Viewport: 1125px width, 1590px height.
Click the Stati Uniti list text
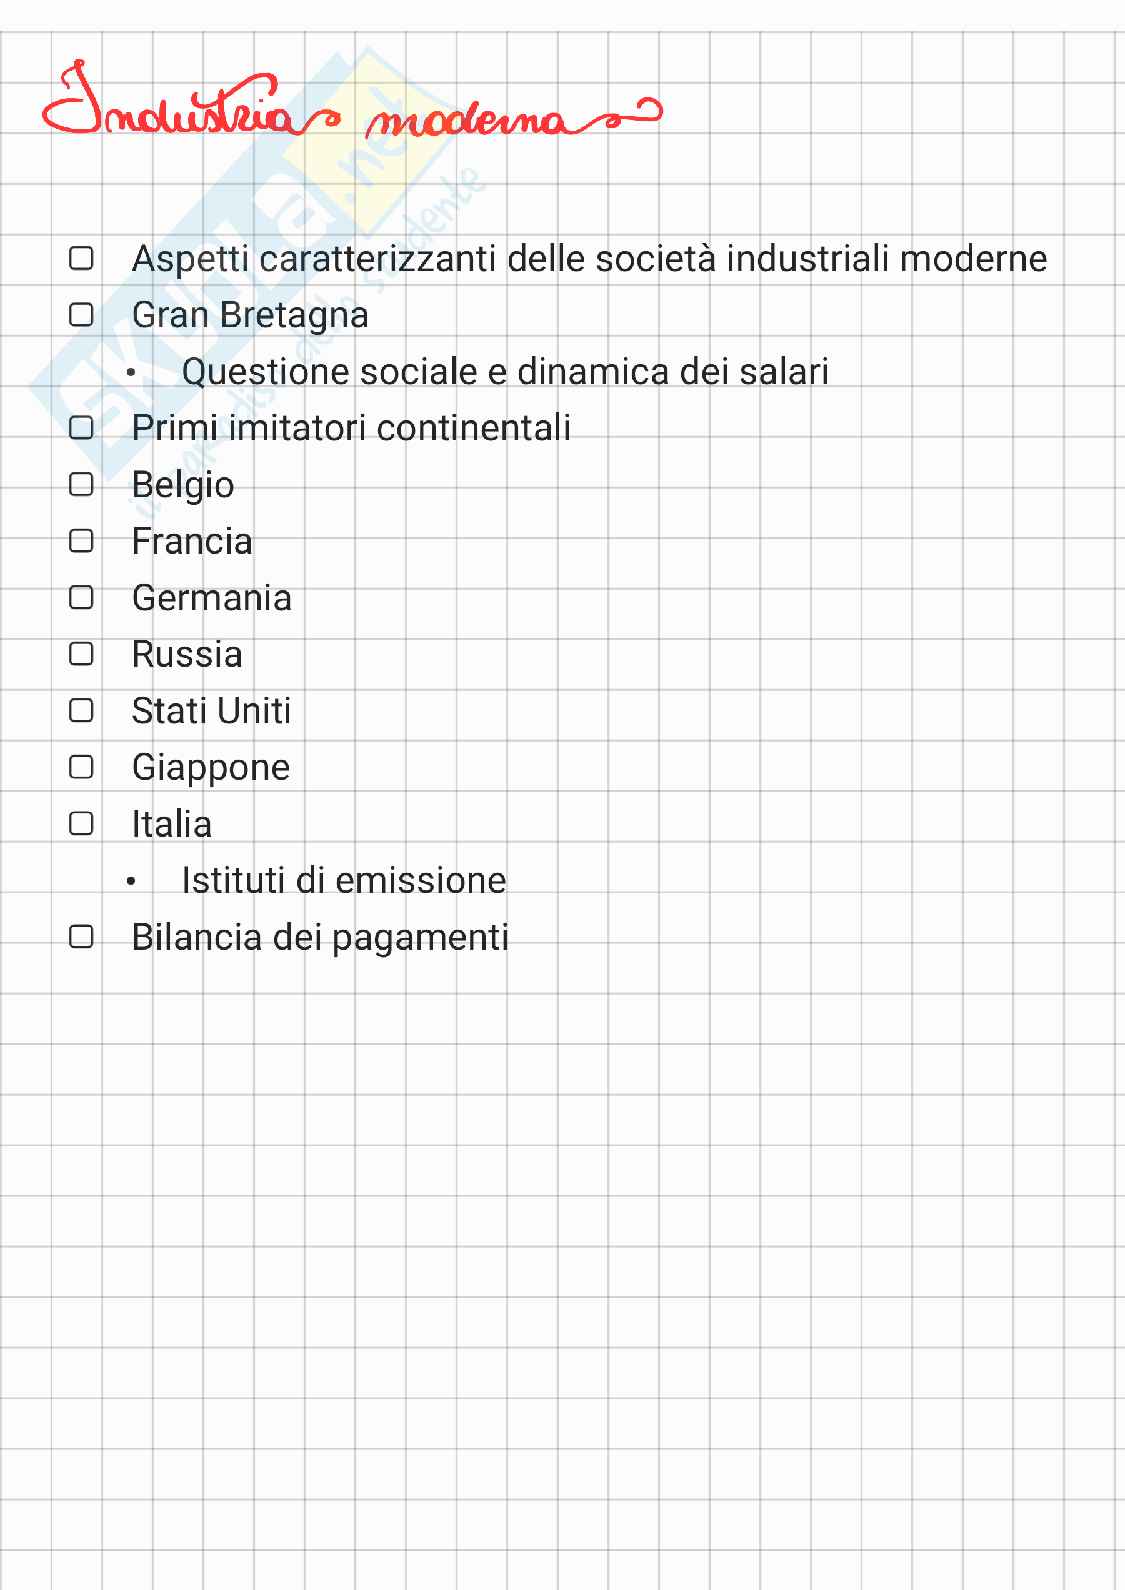211,711
